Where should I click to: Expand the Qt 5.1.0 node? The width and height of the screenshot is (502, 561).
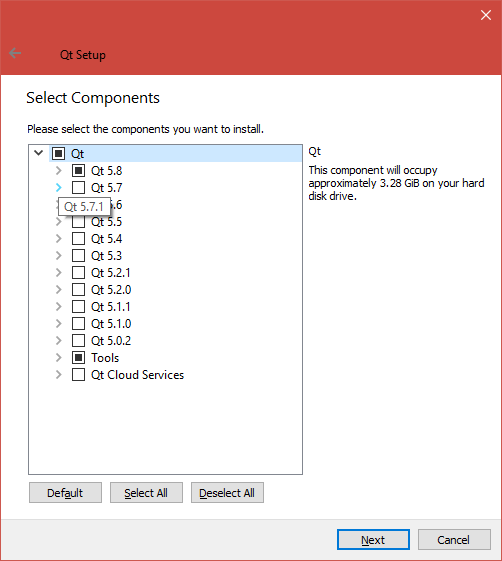tap(59, 323)
